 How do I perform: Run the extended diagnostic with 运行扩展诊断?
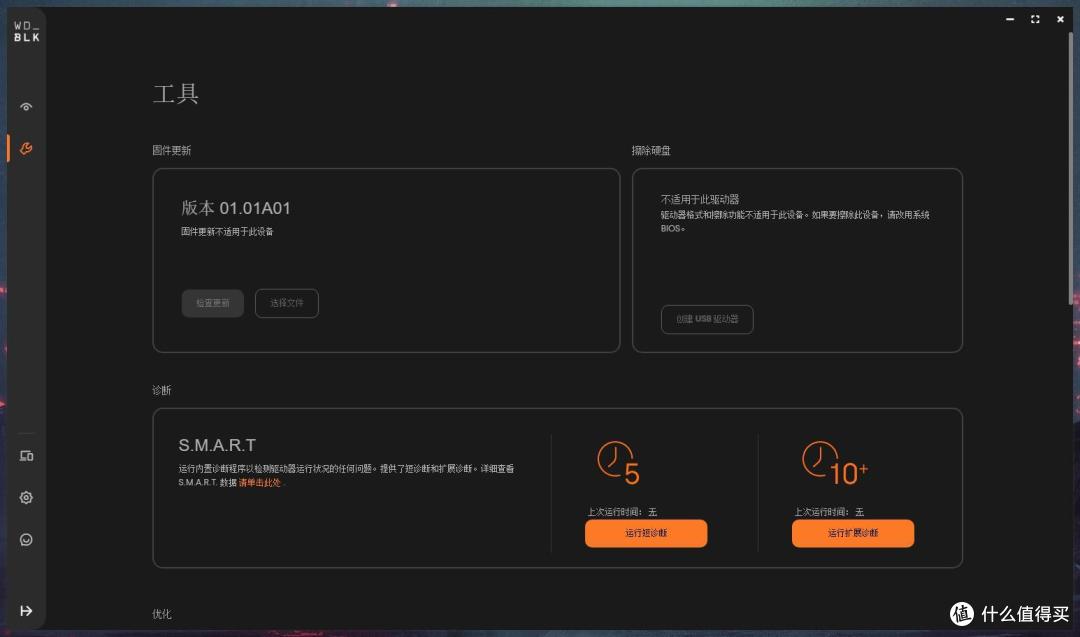point(853,533)
